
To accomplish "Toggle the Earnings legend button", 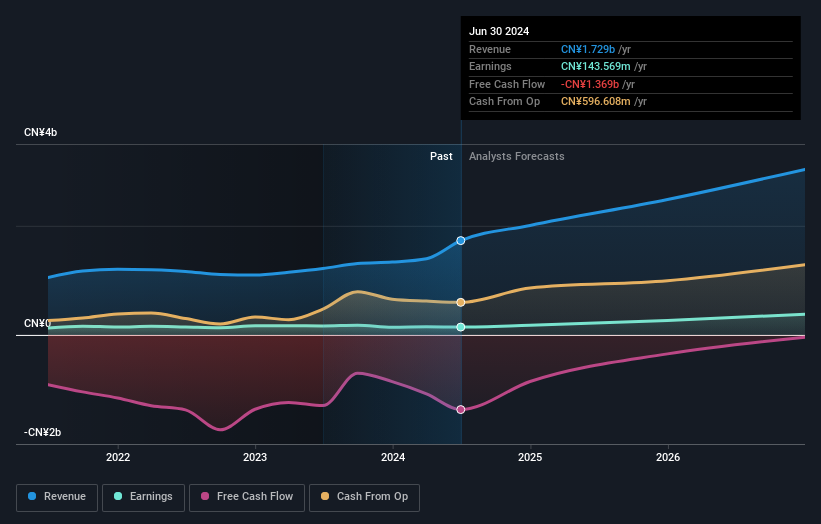I will point(143,497).
